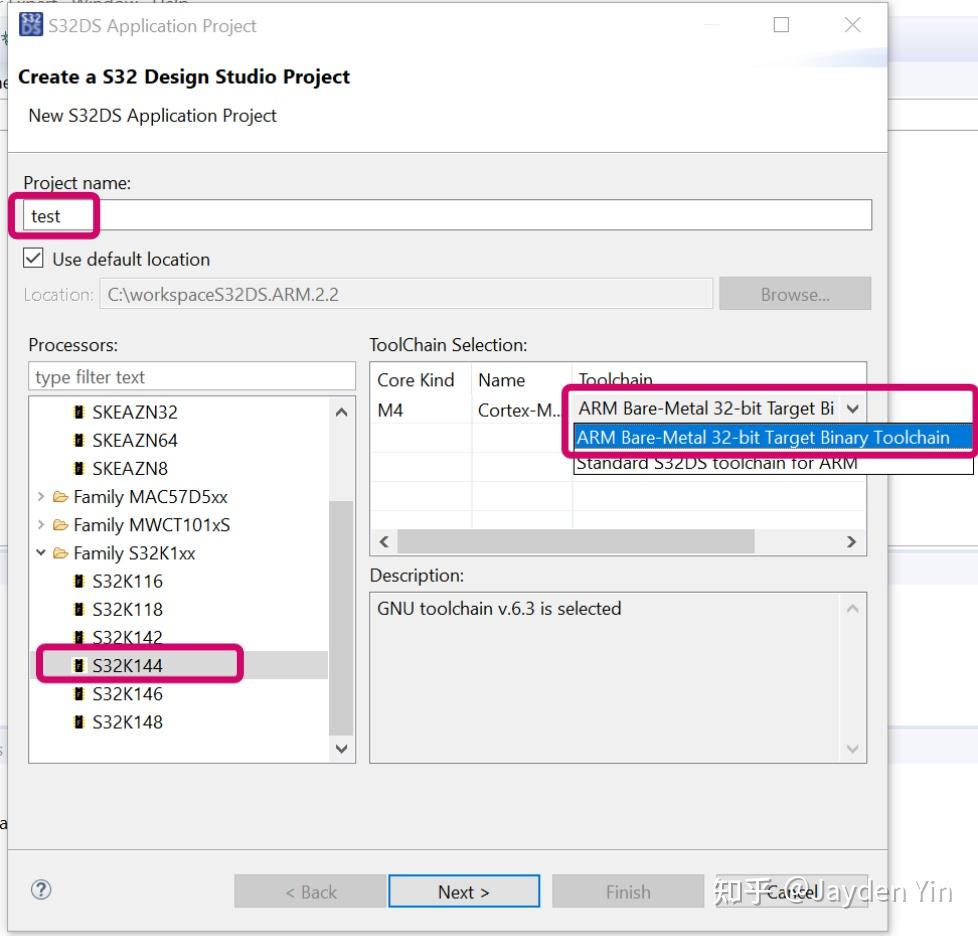Expand the Family MAC57D5xx tree node
Screen dimensions: 978x936
[x=41, y=496]
